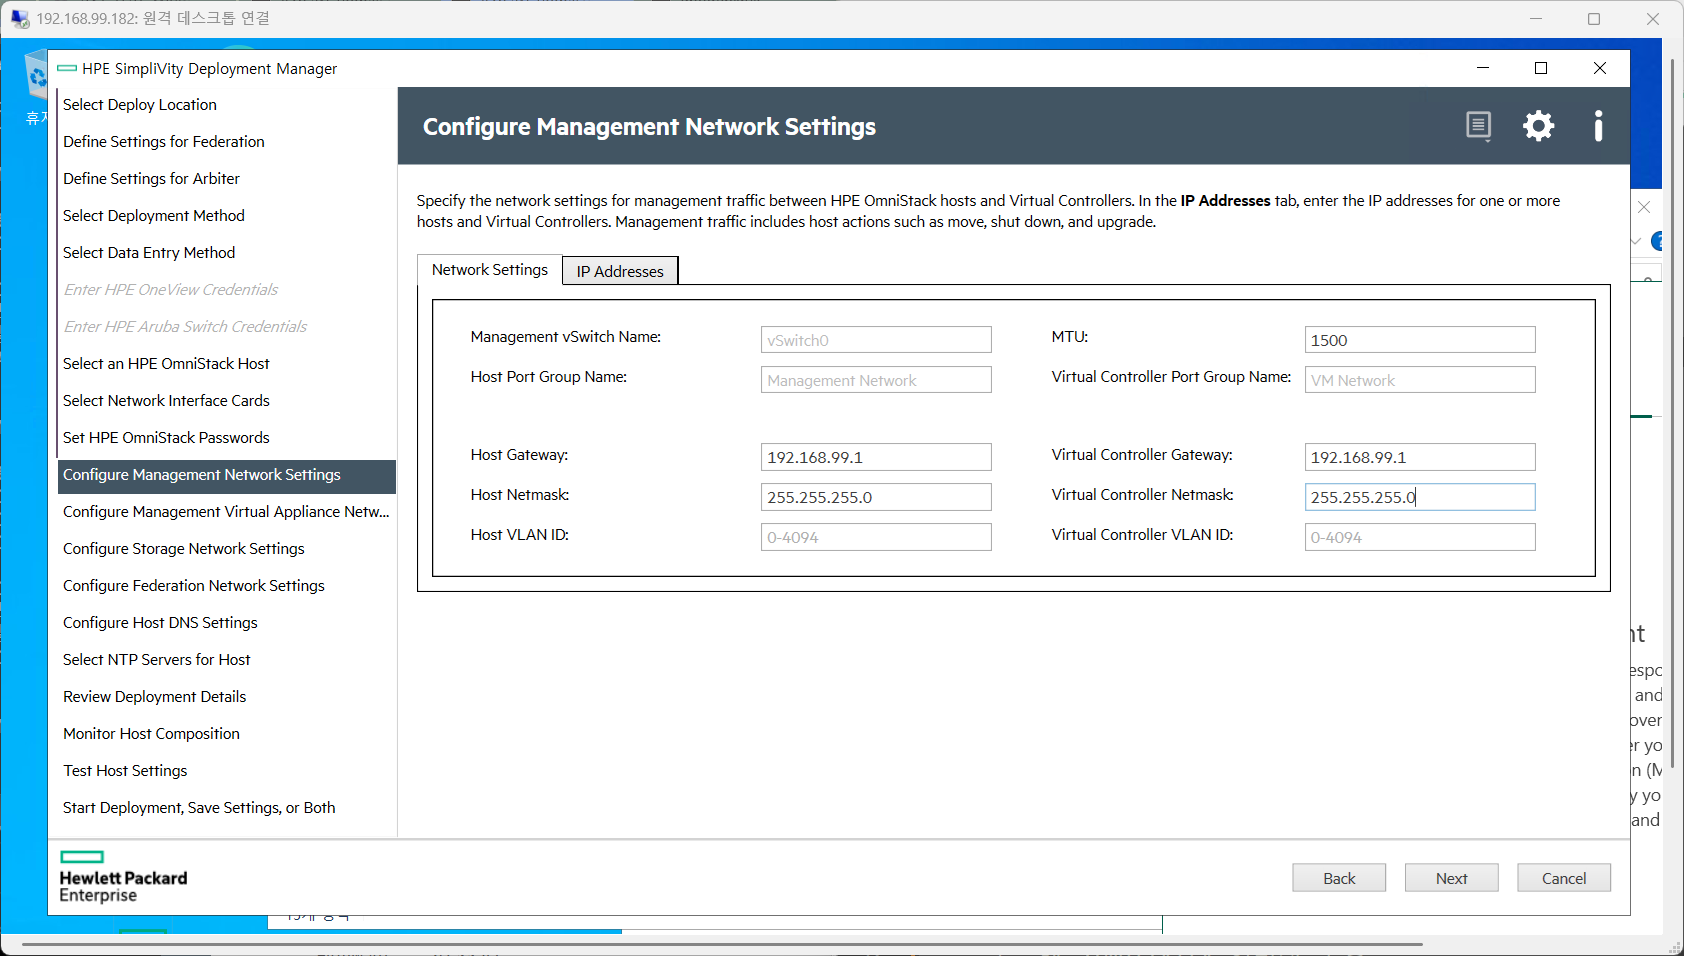Click the Host Port Group Name field
The image size is (1684, 956).
(x=876, y=380)
